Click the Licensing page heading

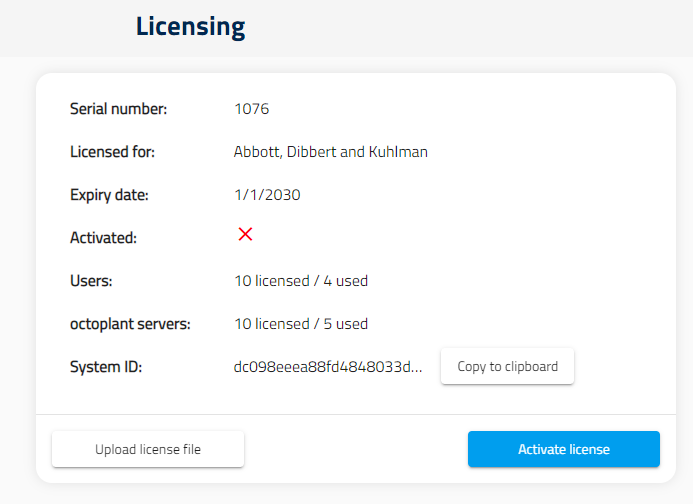pos(190,26)
